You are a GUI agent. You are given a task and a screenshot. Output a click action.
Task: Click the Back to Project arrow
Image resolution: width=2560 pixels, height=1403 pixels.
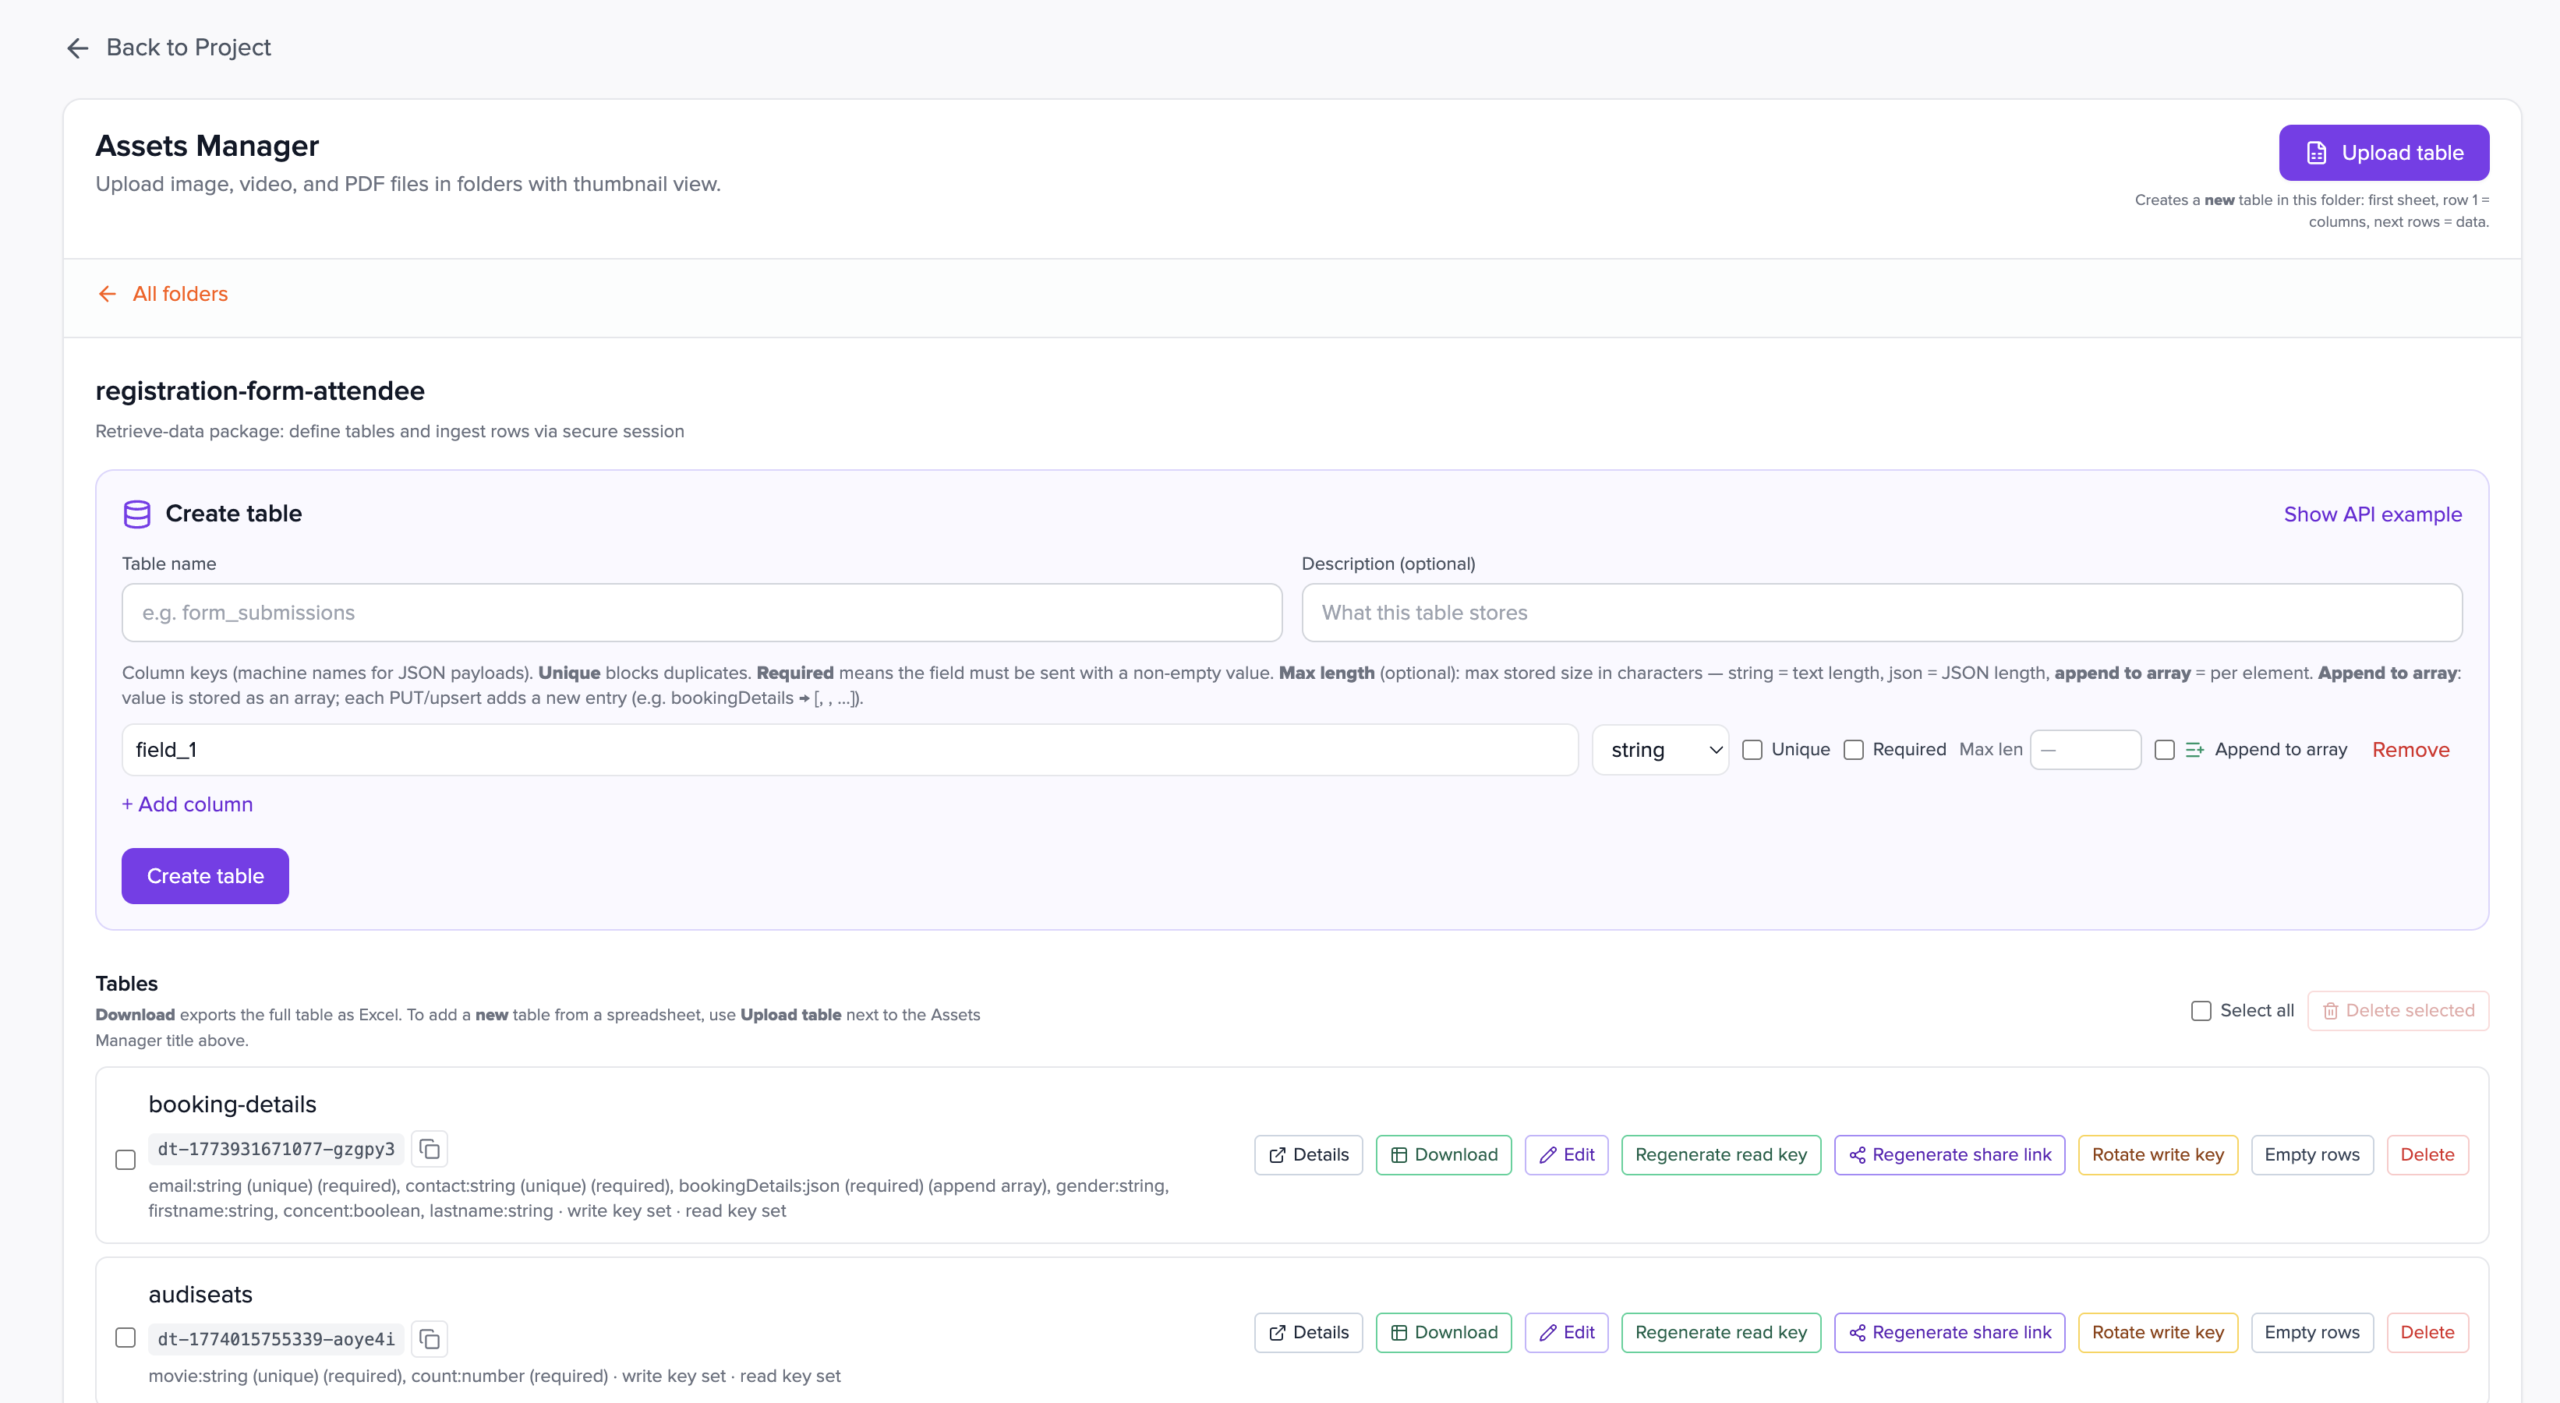point(78,48)
